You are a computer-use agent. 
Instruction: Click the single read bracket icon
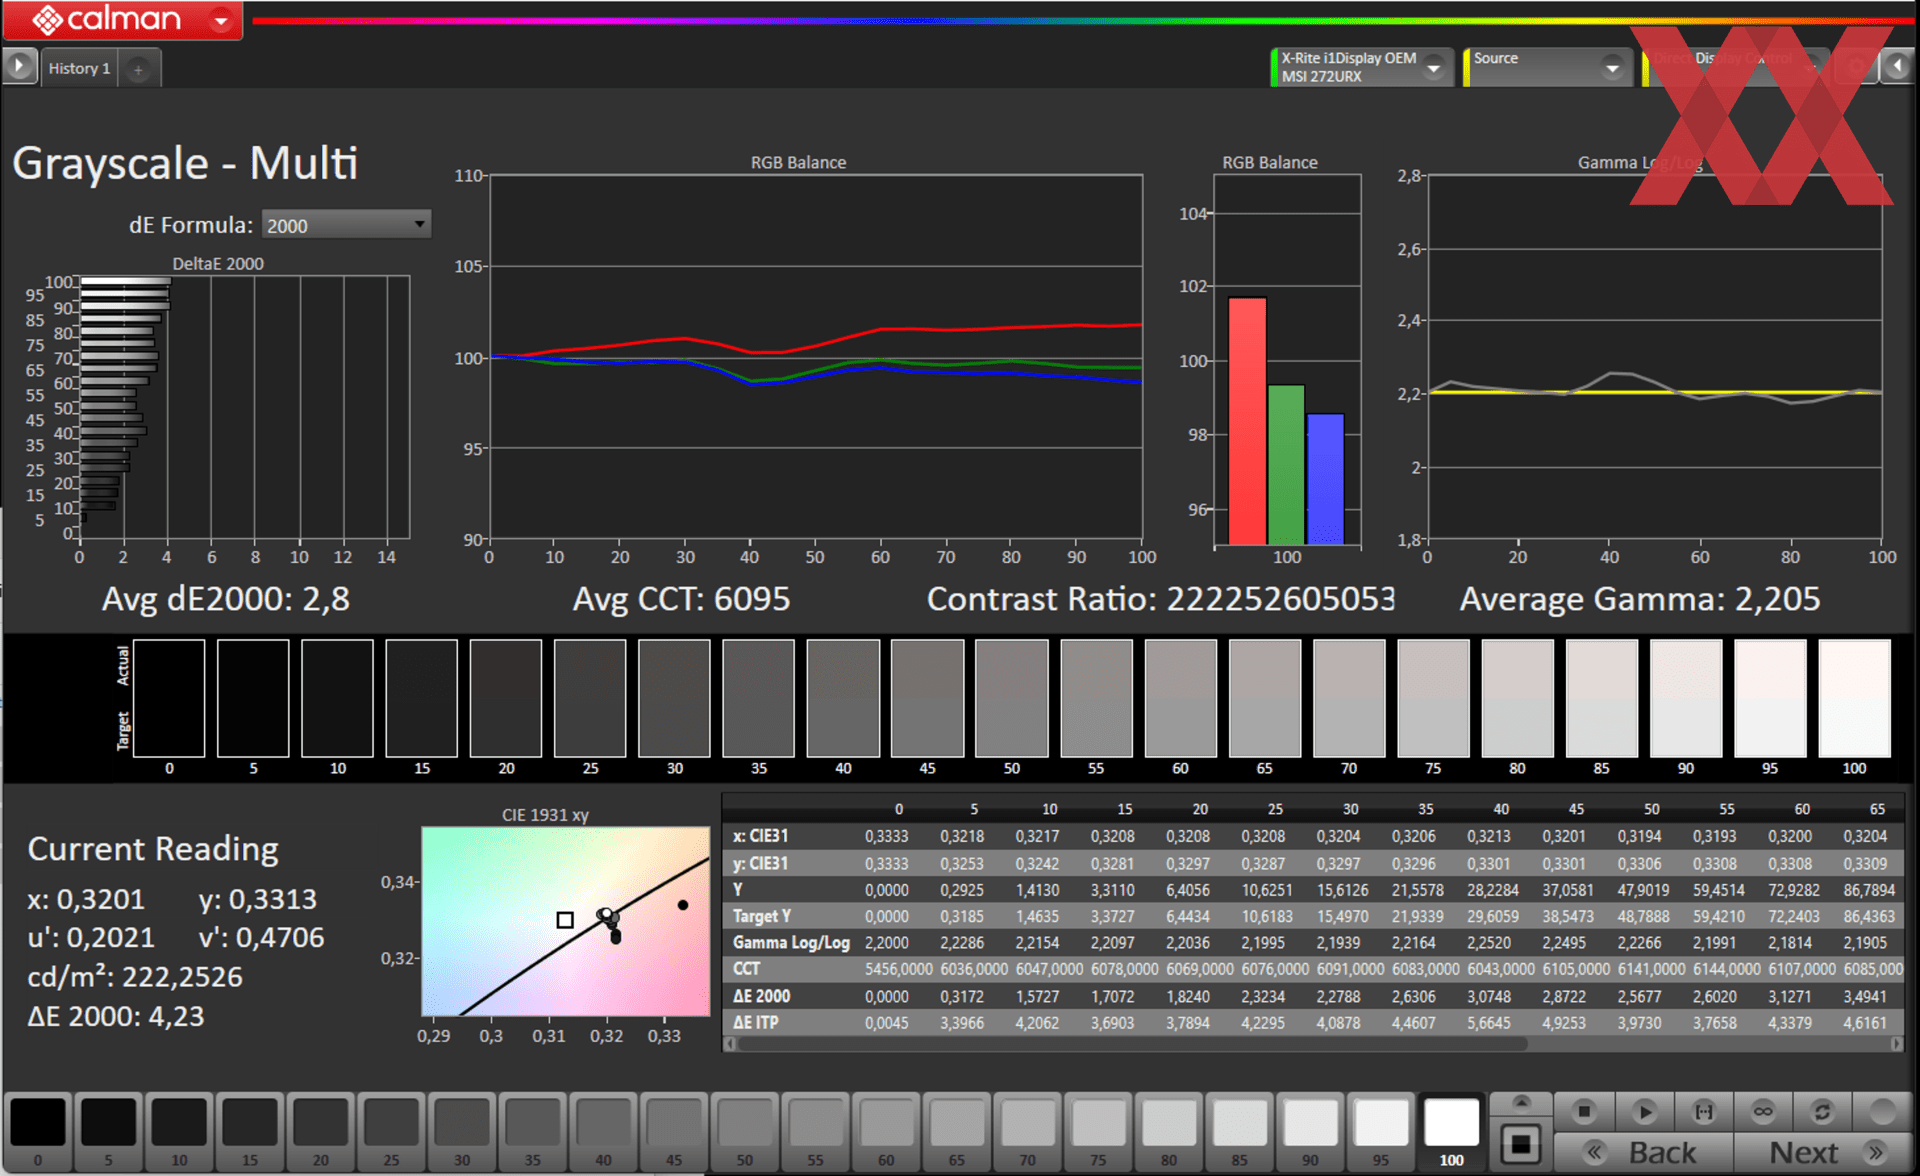click(1703, 1111)
